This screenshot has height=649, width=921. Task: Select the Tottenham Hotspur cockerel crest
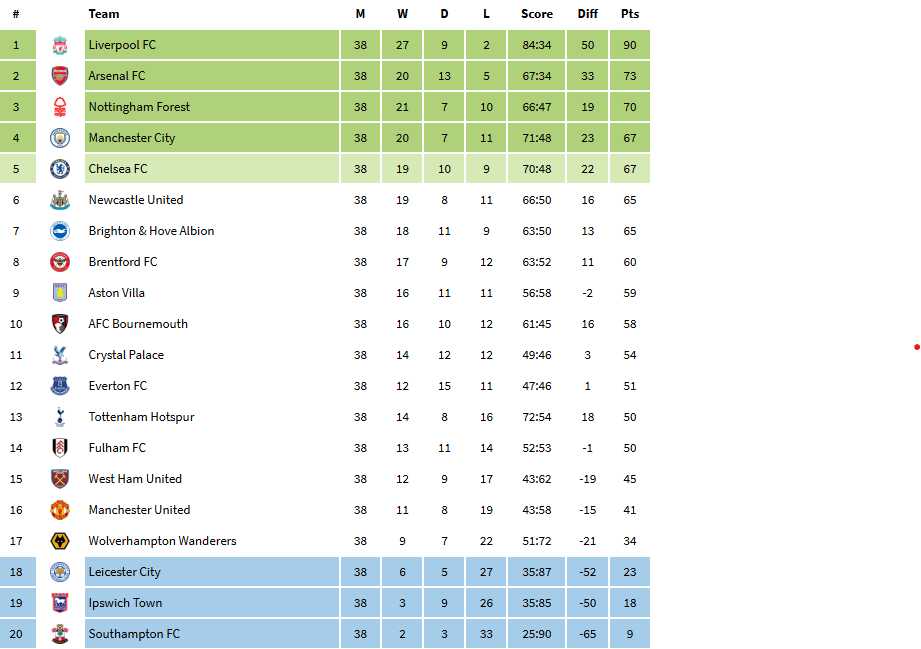[60, 417]
